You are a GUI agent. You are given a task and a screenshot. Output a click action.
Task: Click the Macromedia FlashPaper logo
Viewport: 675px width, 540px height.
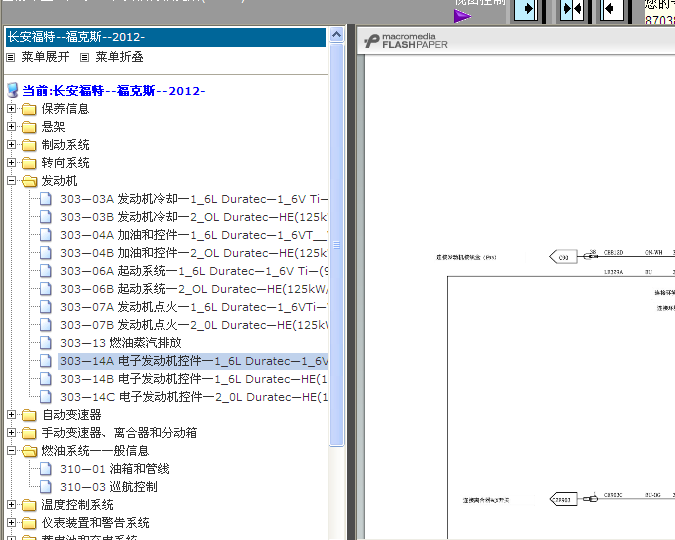[406, 41]
